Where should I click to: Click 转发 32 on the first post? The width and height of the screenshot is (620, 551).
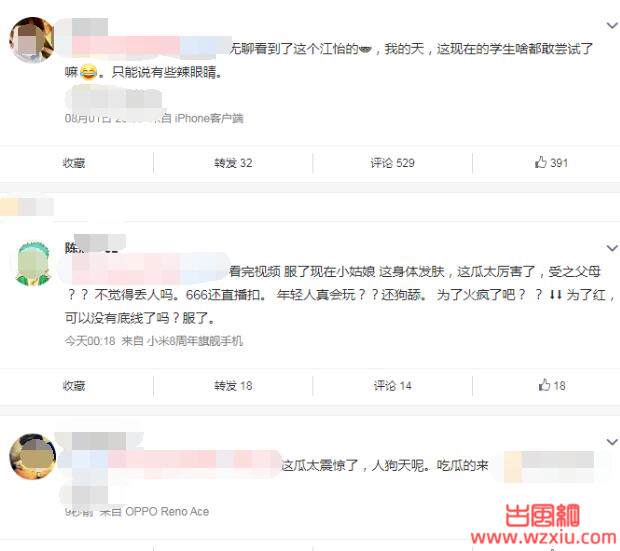pyautogui.click(x=233, y=163)
